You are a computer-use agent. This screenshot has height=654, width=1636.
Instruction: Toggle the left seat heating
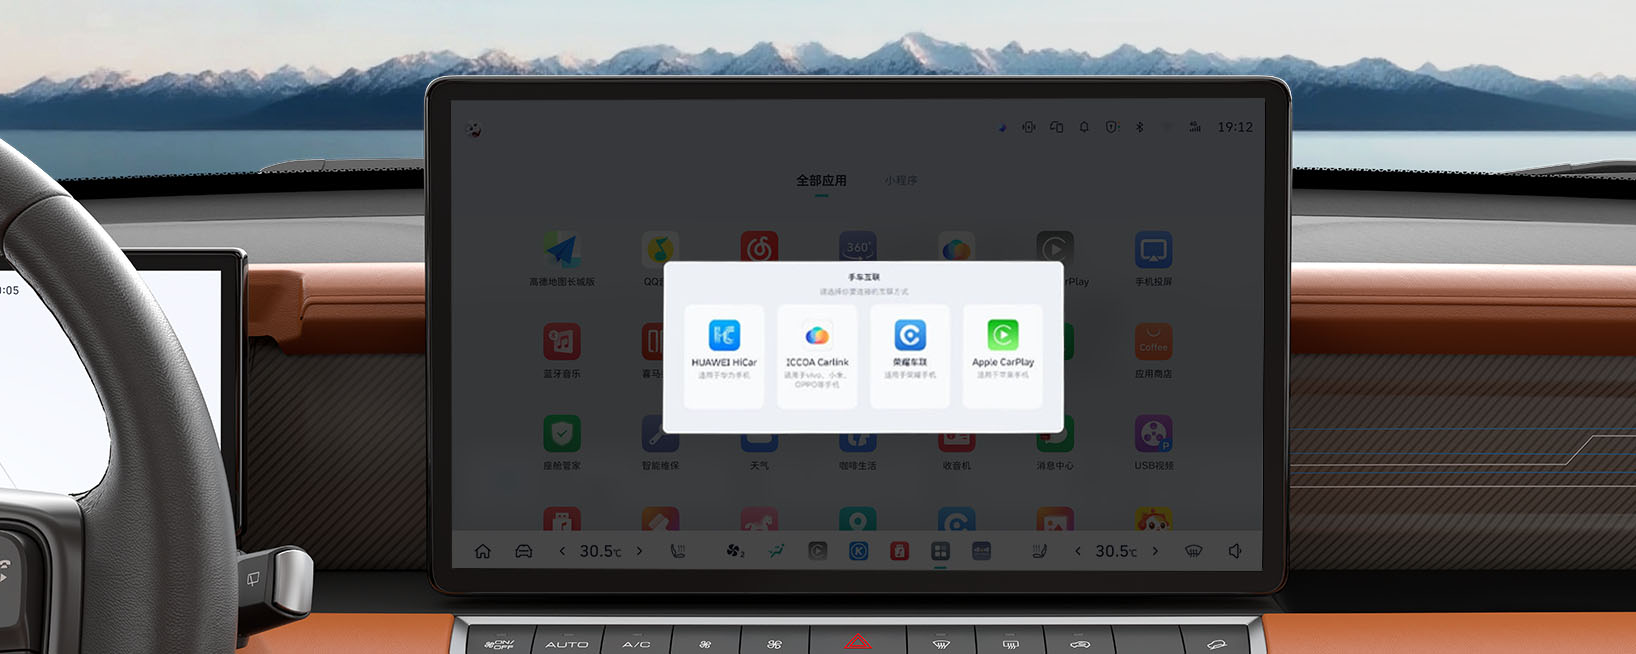(678, 551)
